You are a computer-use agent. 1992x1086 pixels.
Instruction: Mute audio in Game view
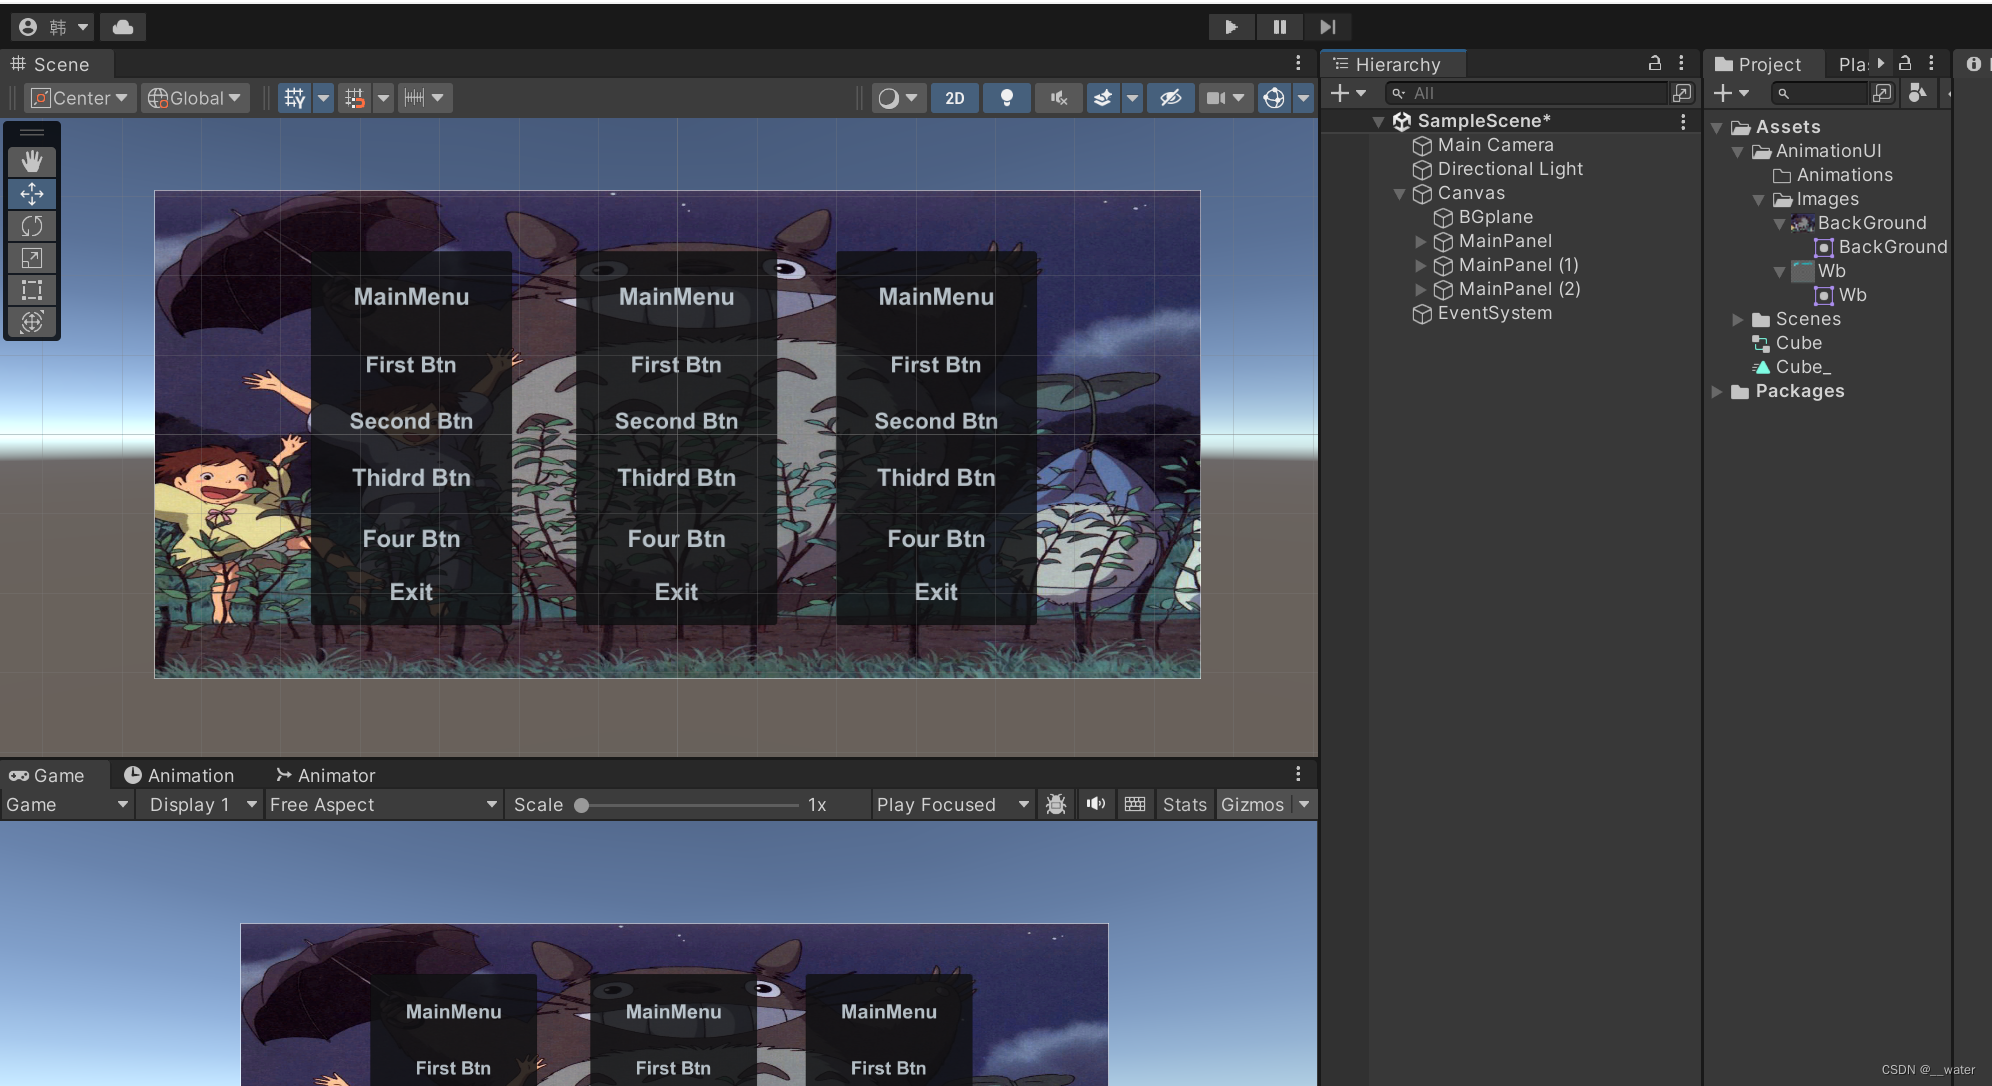[1096, 805]
